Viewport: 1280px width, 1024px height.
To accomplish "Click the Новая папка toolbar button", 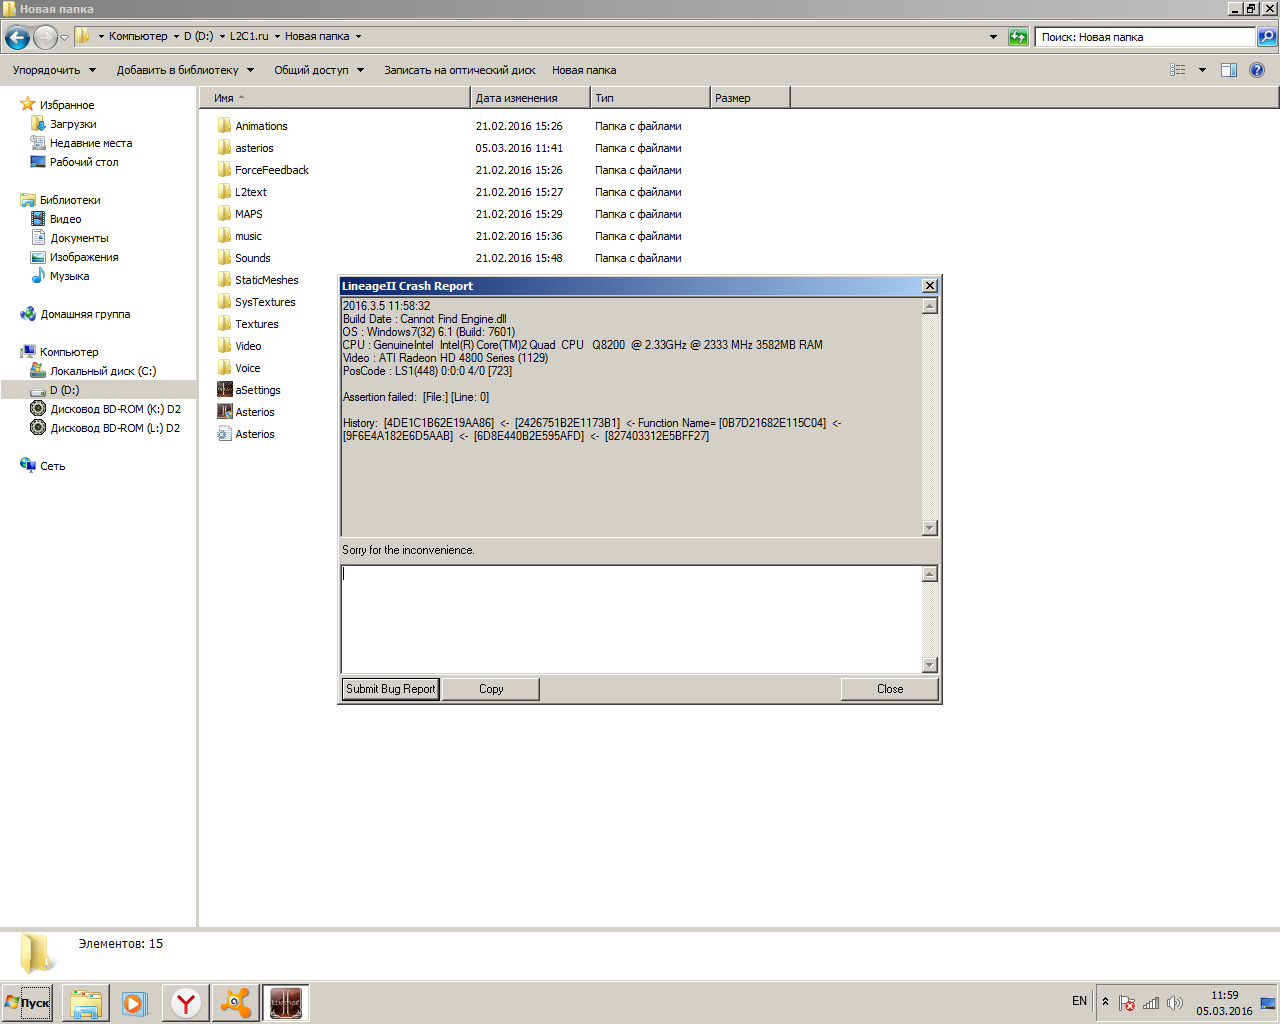I will tap(584, 70).
